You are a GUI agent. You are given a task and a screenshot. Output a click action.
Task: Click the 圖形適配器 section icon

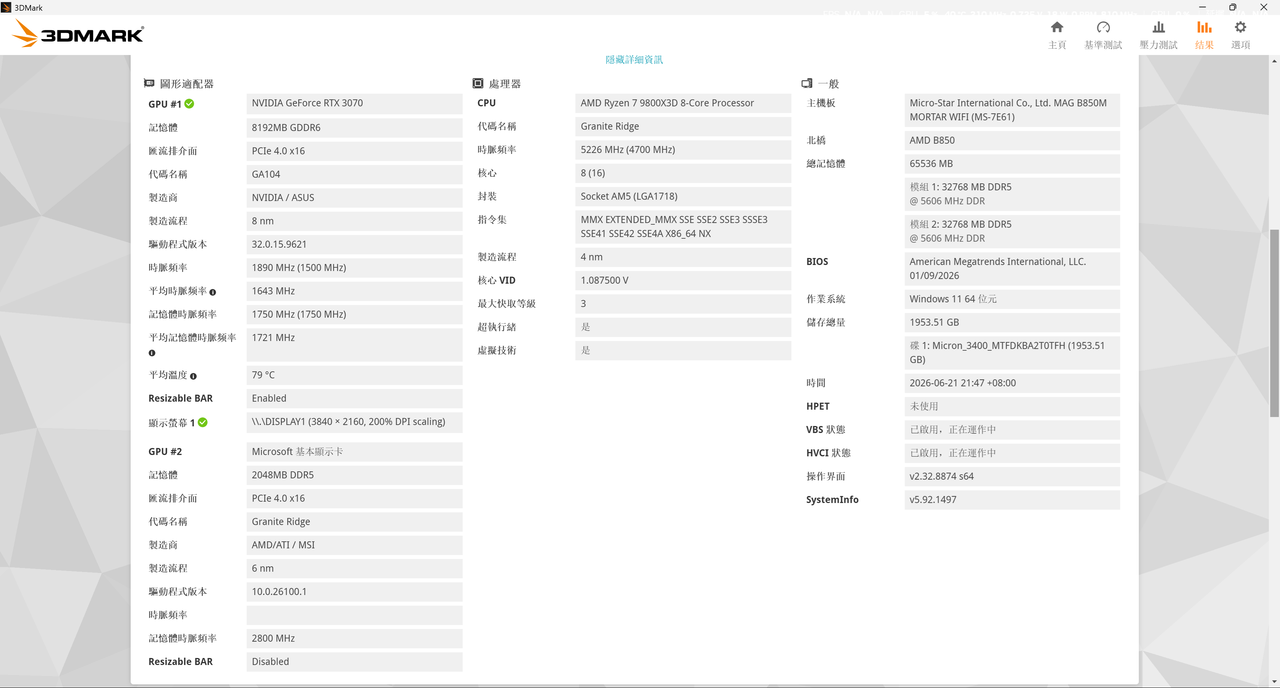[x=149, y=84]
